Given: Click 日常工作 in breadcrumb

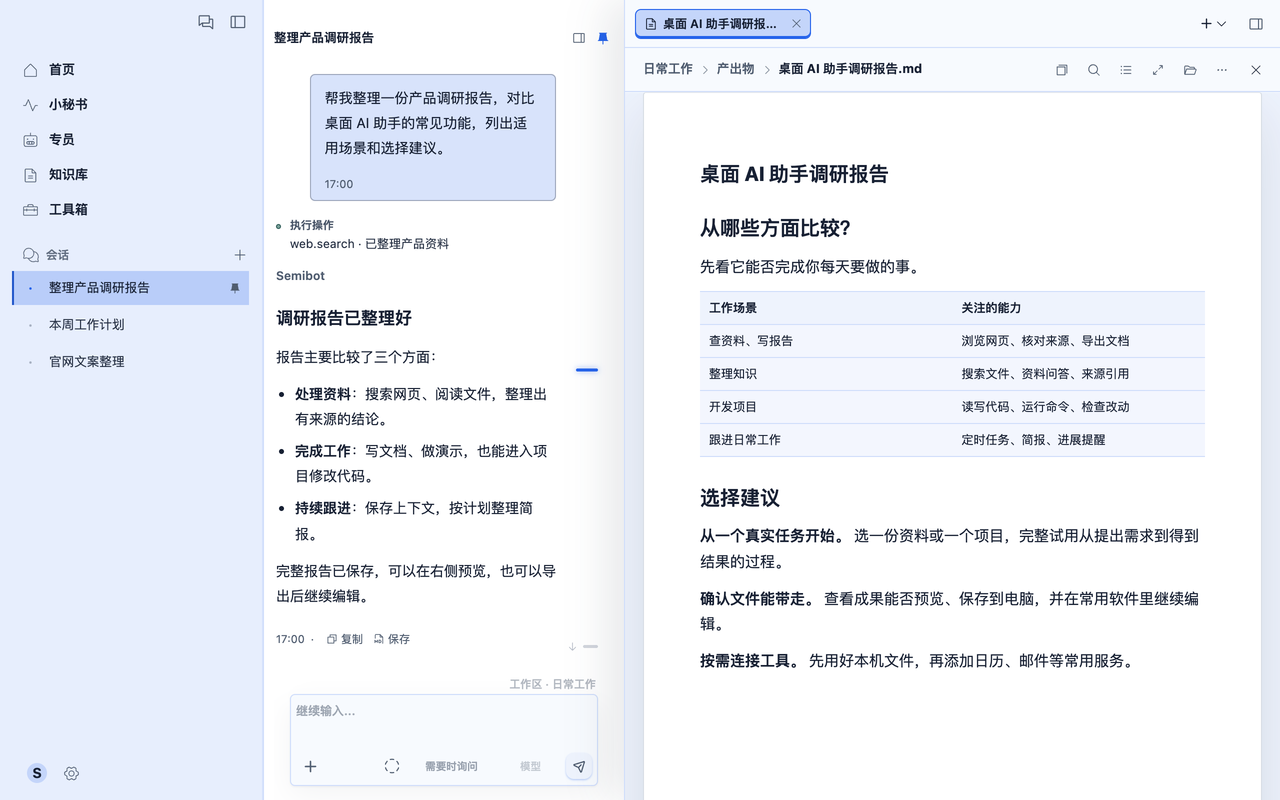Looking at the screenshot, I should click(x=668, y=69).
